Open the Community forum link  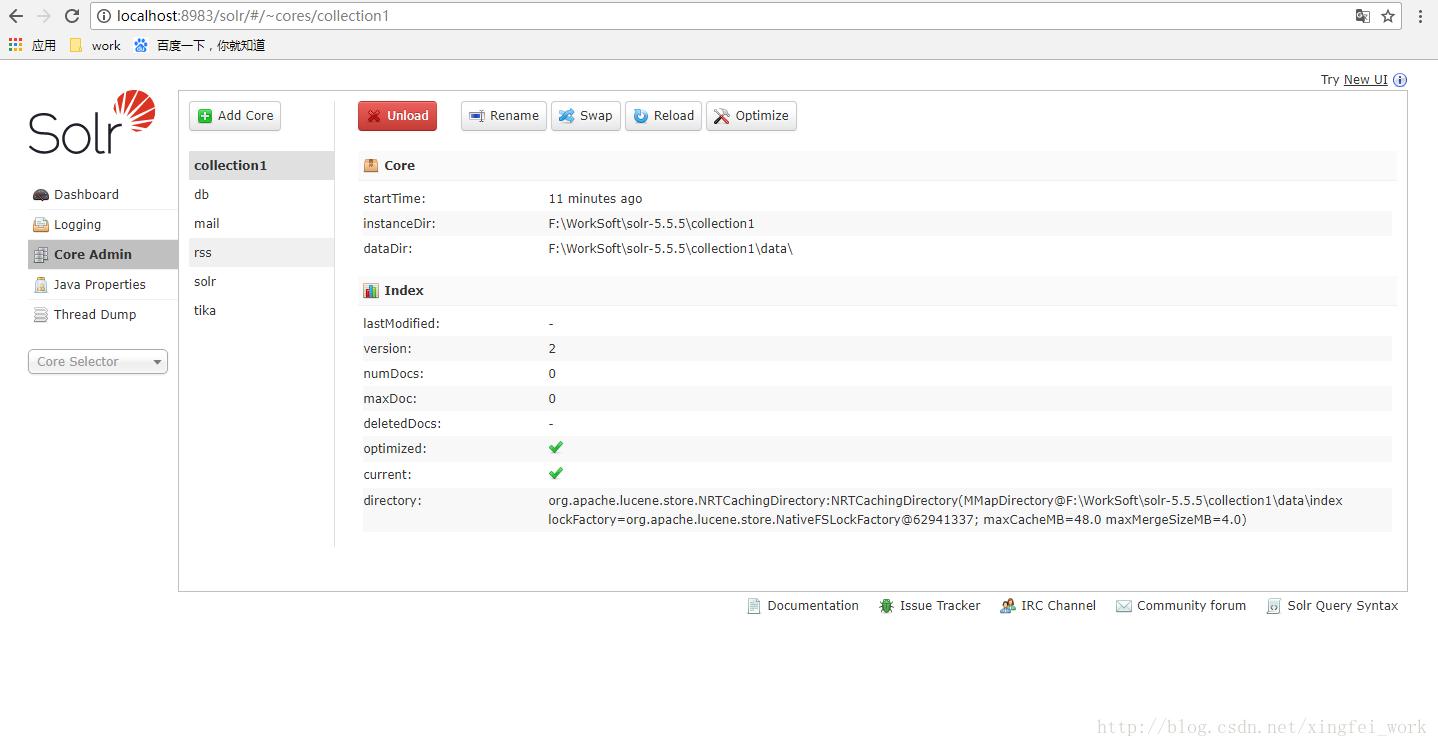tap(1191, 606)
